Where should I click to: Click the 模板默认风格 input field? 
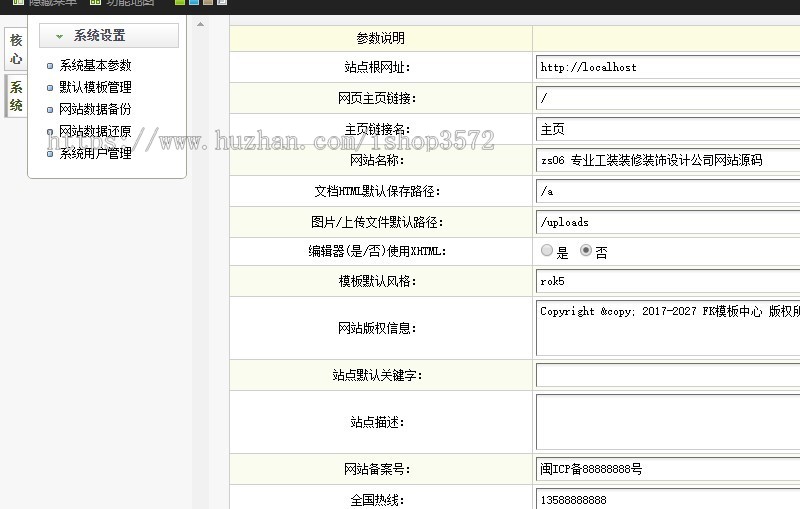[668, 282]
